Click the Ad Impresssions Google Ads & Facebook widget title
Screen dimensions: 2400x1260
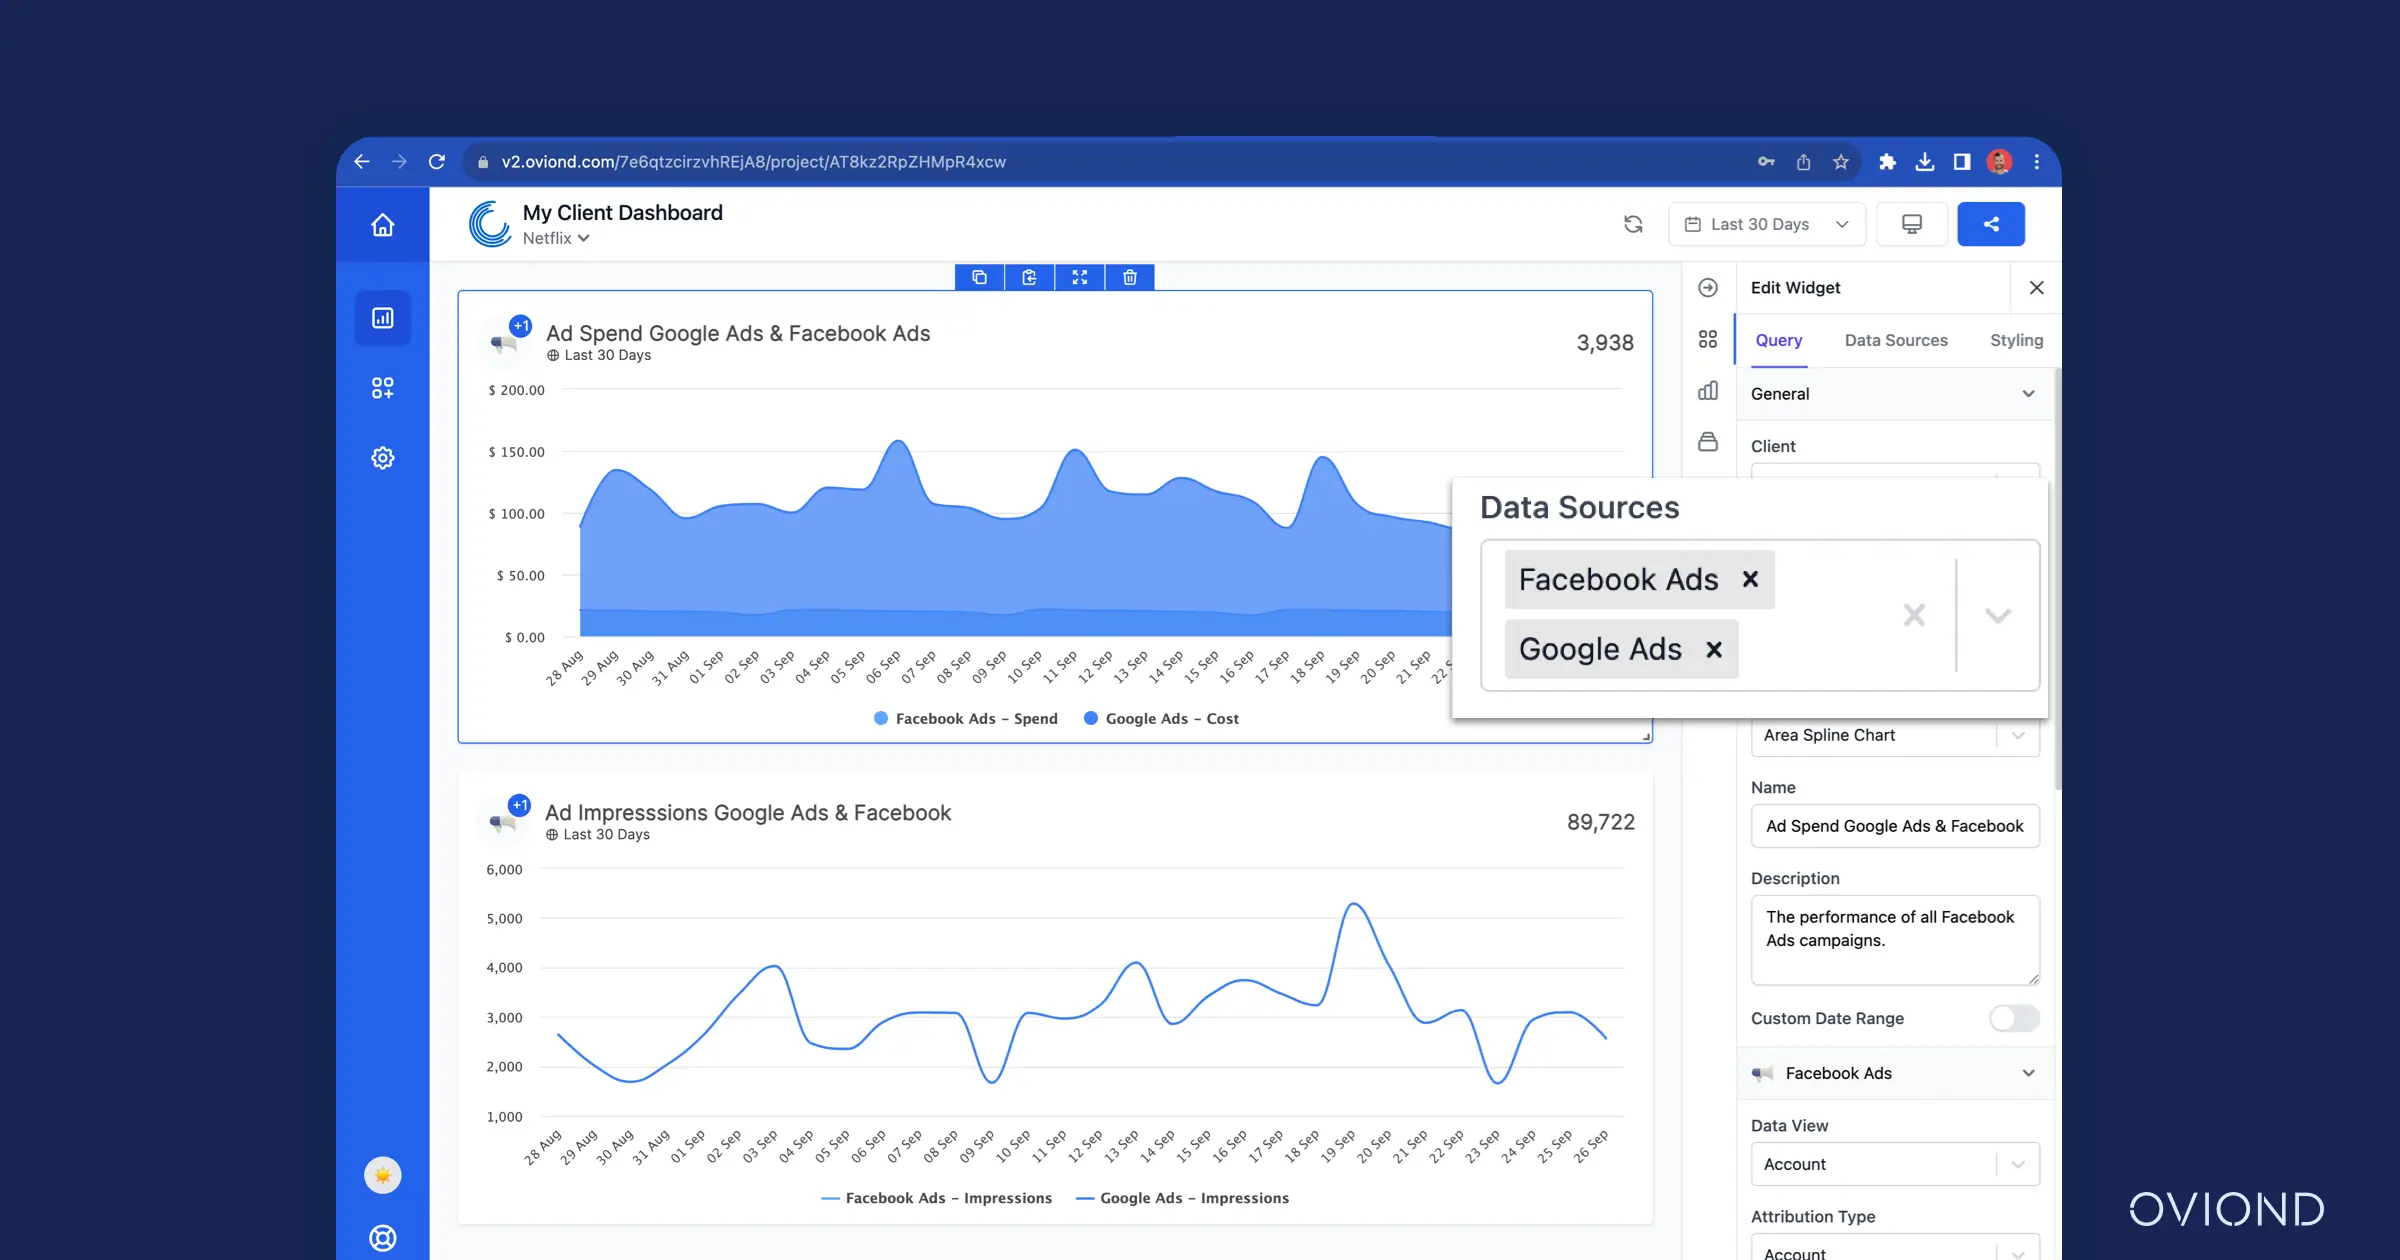[747, 812]
